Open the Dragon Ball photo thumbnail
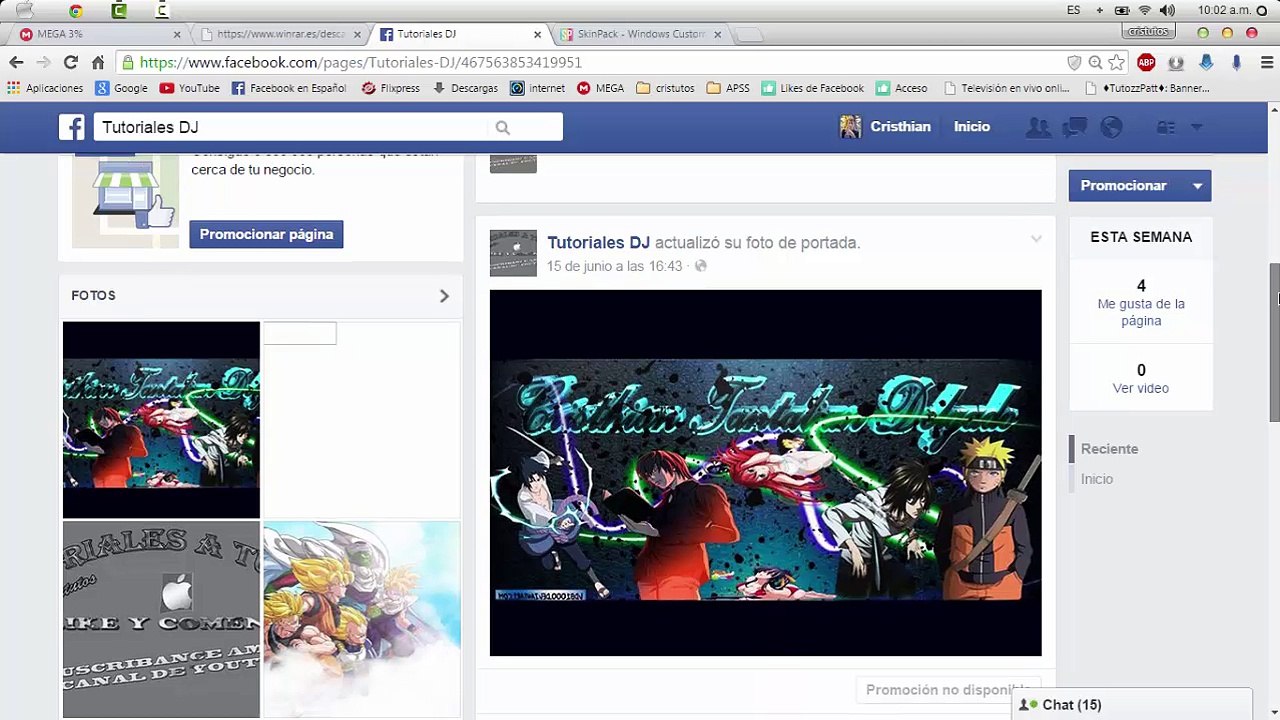 [362, 620]
